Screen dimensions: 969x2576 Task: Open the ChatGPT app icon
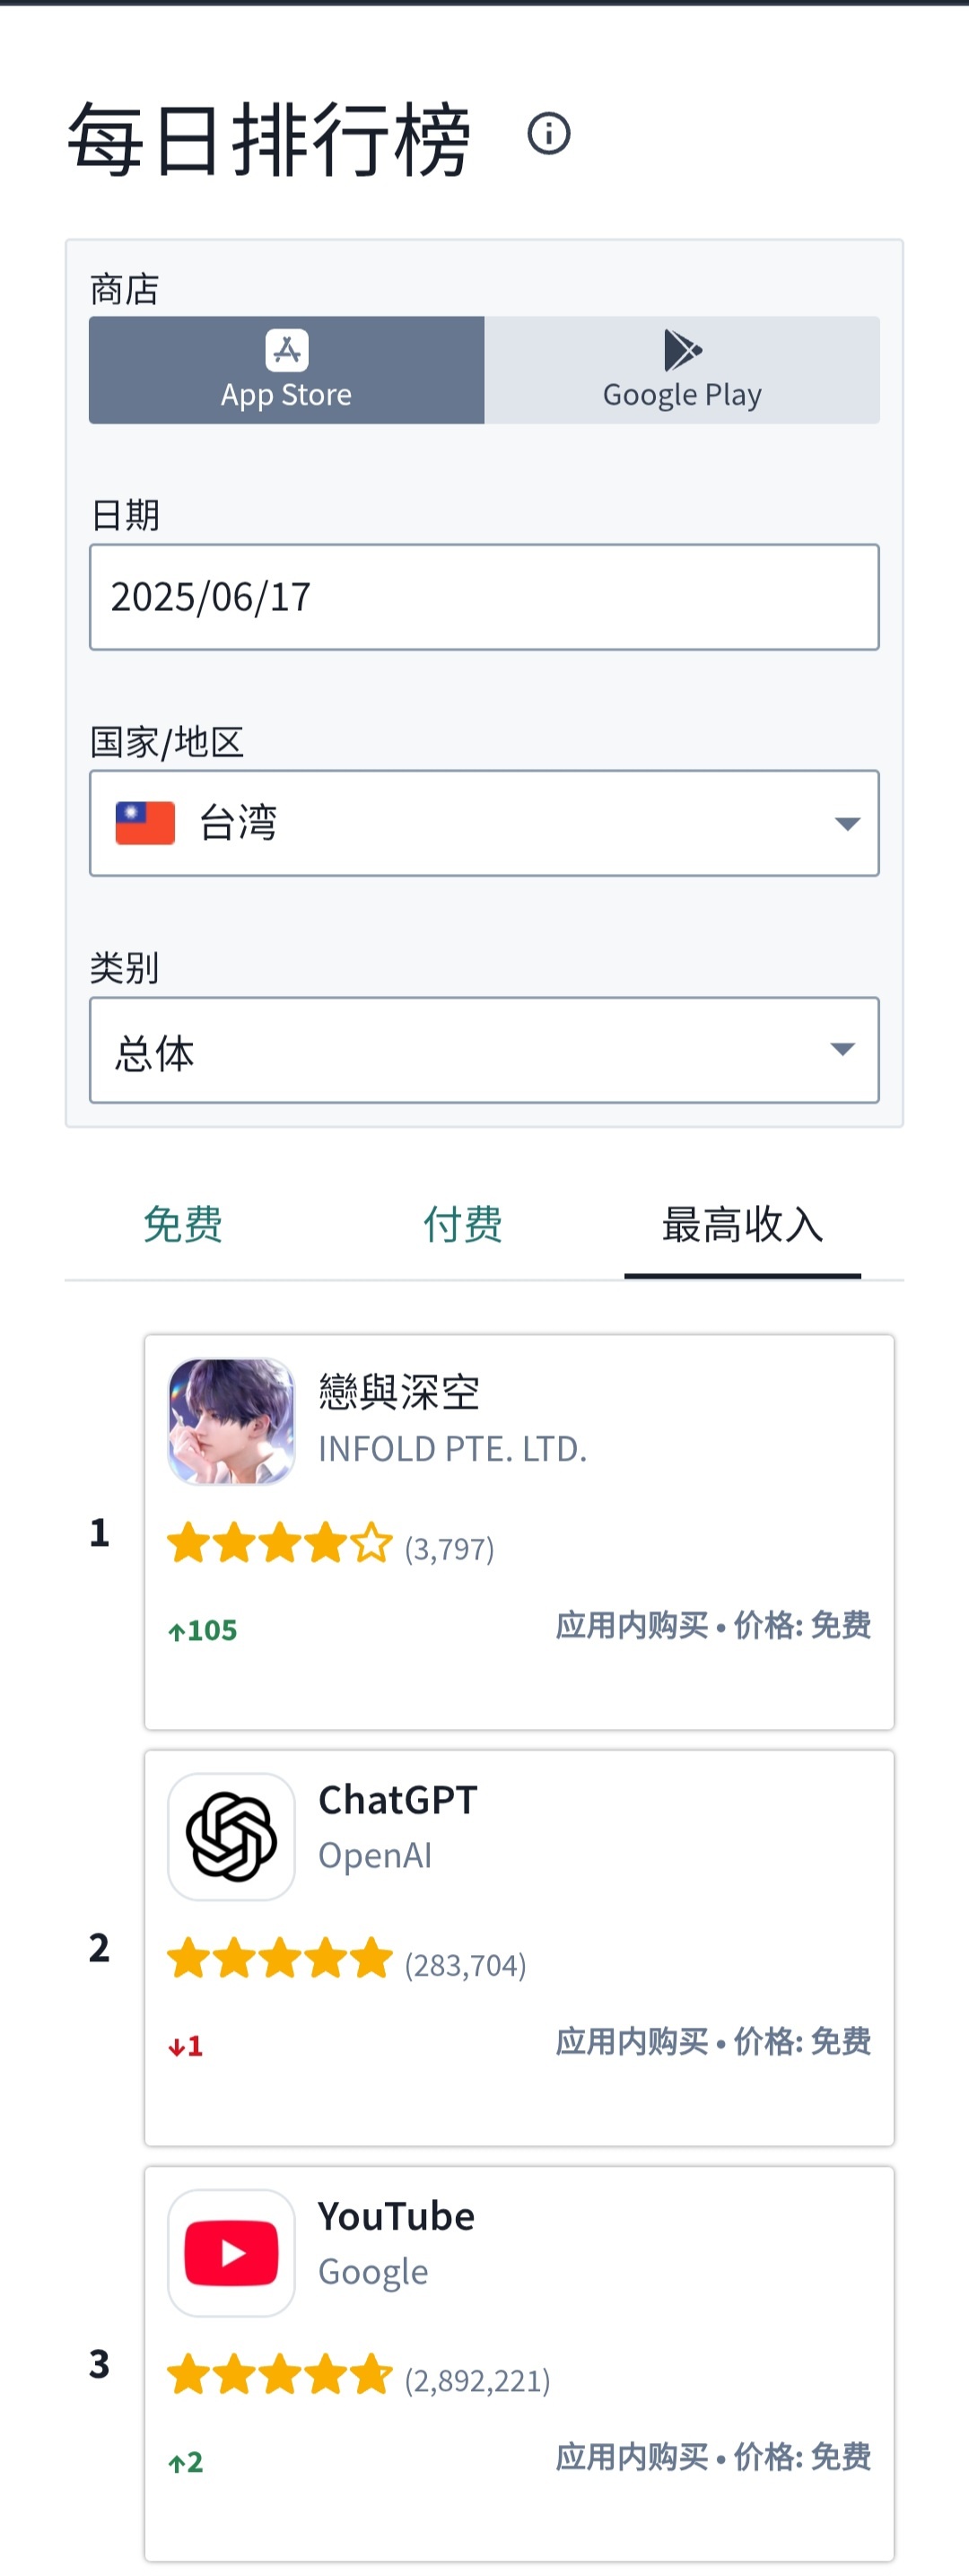(x=231, y=1837)
